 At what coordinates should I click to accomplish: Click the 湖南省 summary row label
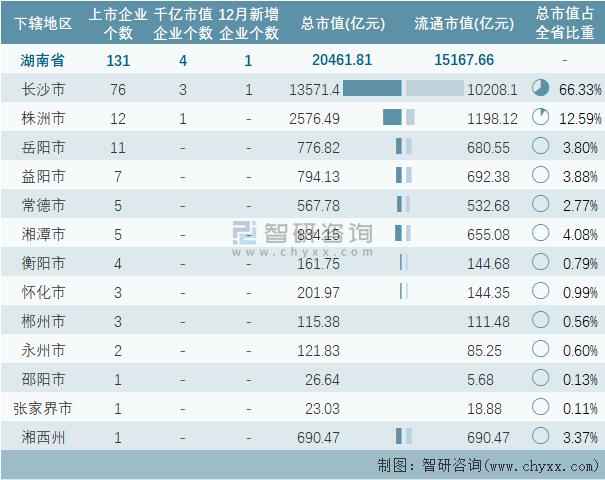[43, 60]
